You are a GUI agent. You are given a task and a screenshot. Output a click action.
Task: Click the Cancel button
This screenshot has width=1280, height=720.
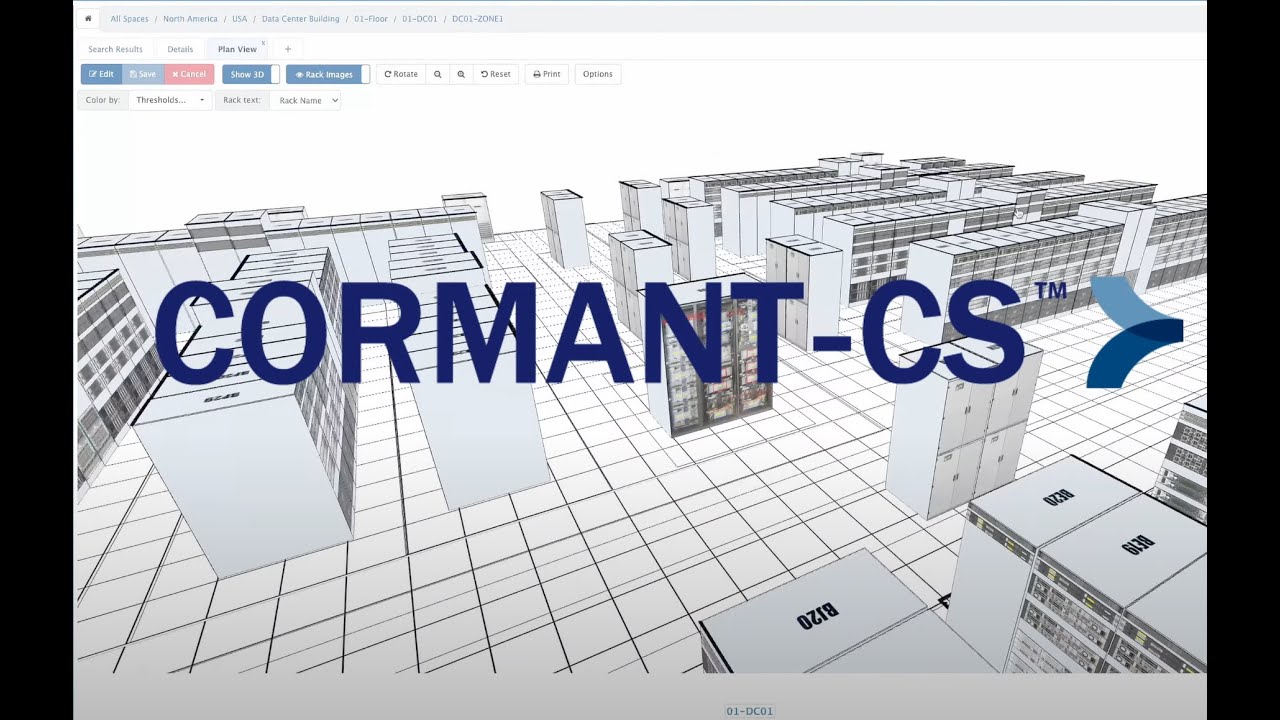point(189,74)
